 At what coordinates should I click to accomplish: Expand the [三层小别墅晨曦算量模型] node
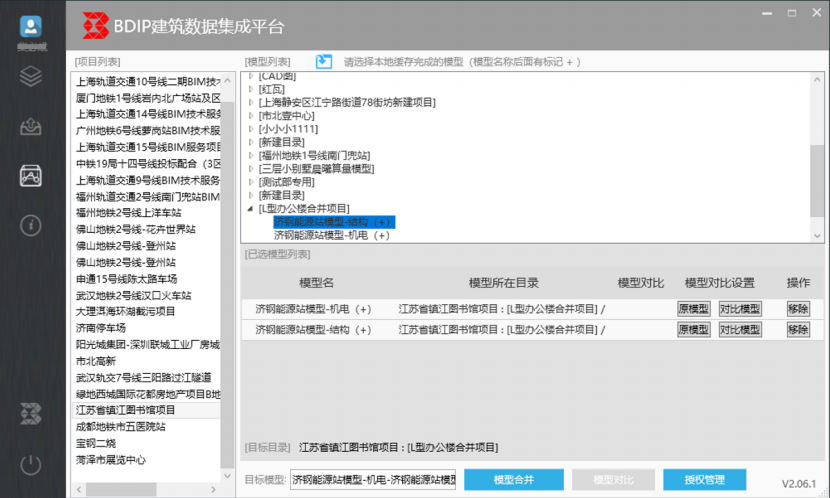251,169
